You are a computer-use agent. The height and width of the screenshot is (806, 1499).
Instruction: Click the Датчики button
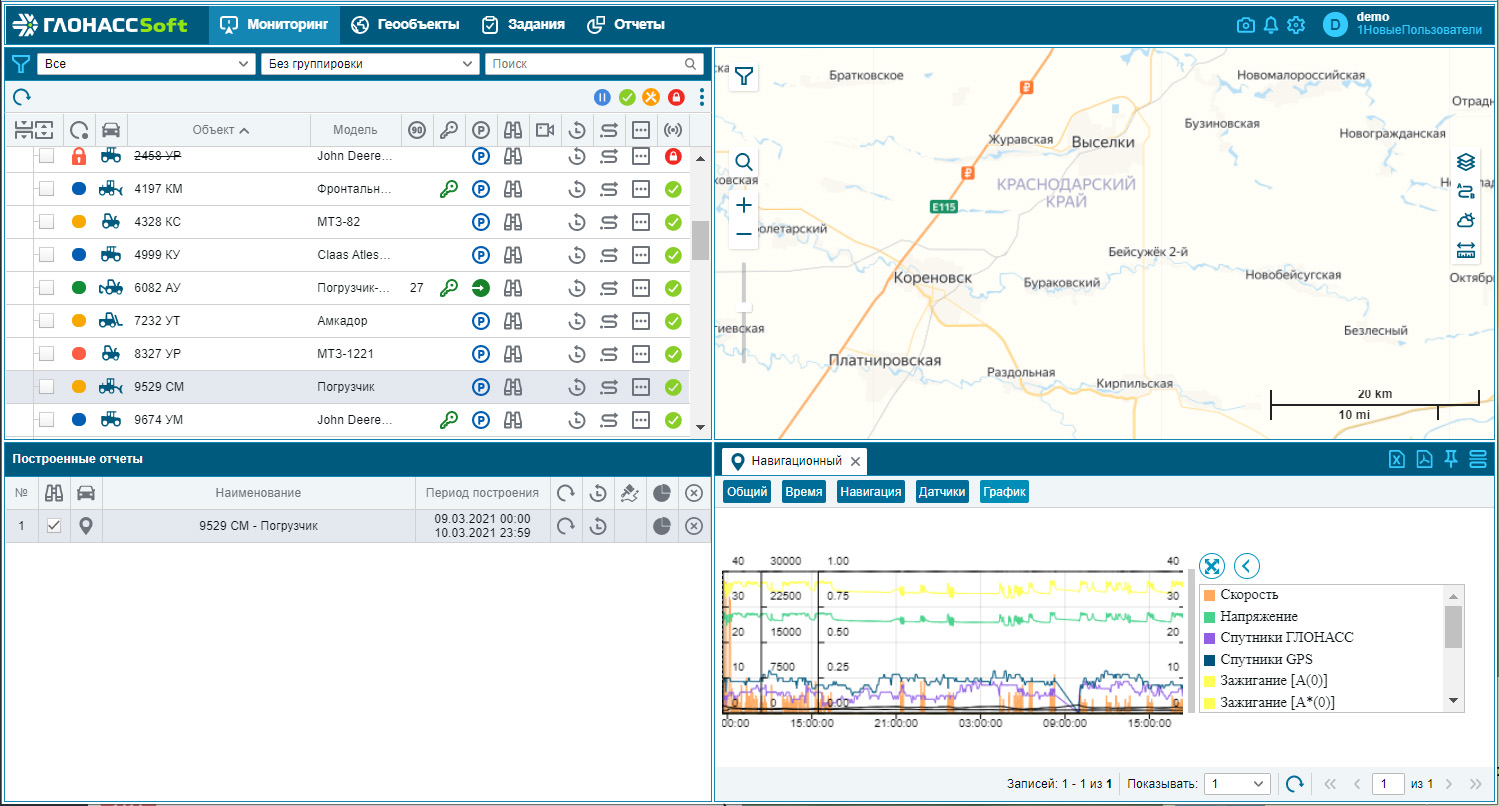(x=941, y=492)
